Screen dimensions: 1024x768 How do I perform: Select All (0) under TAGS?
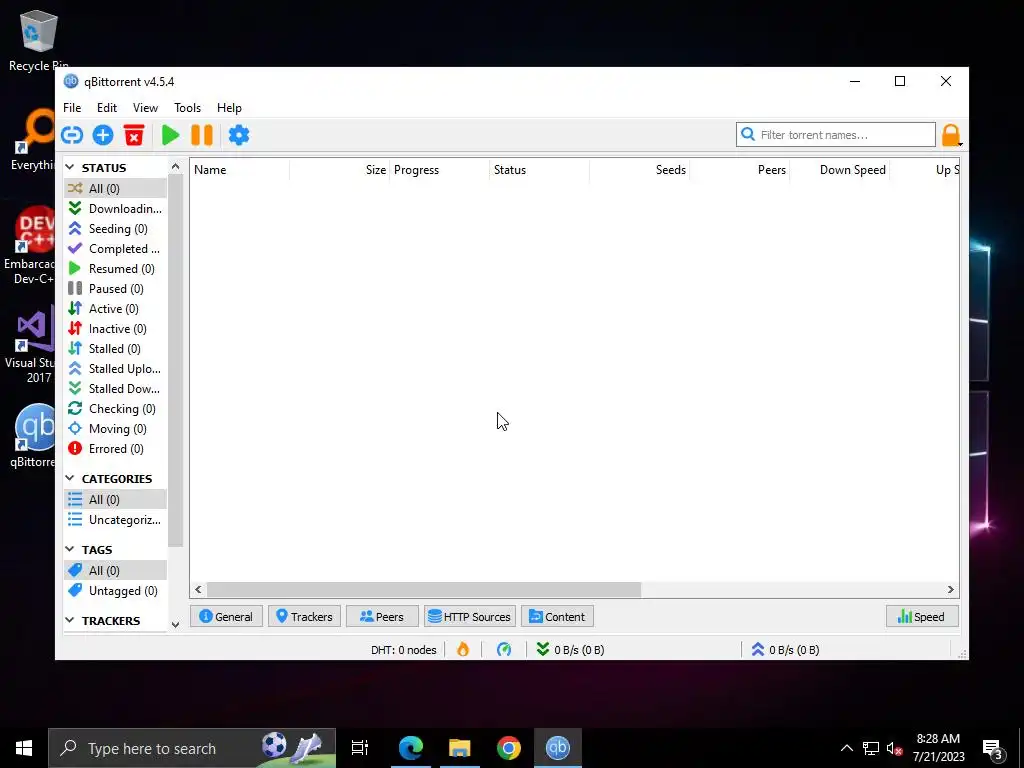(116, 571)
